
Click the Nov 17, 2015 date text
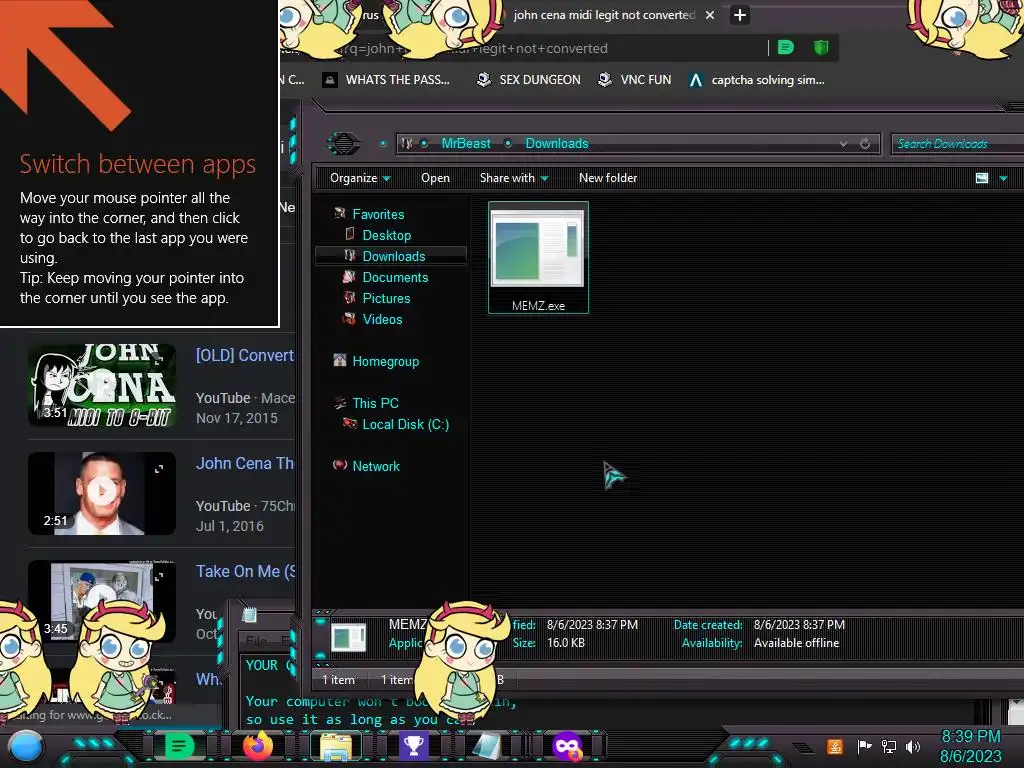point(236,418)
